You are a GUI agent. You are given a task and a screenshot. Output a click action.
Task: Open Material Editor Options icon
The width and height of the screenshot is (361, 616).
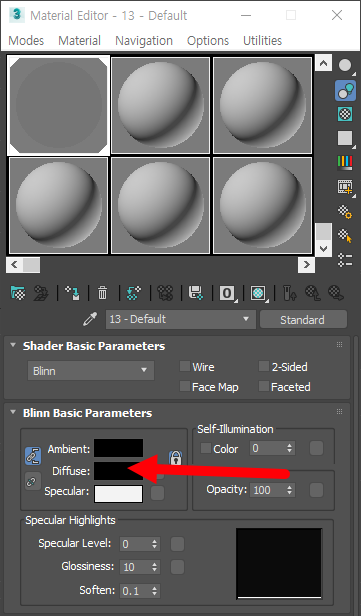click(x=345, y=211)
